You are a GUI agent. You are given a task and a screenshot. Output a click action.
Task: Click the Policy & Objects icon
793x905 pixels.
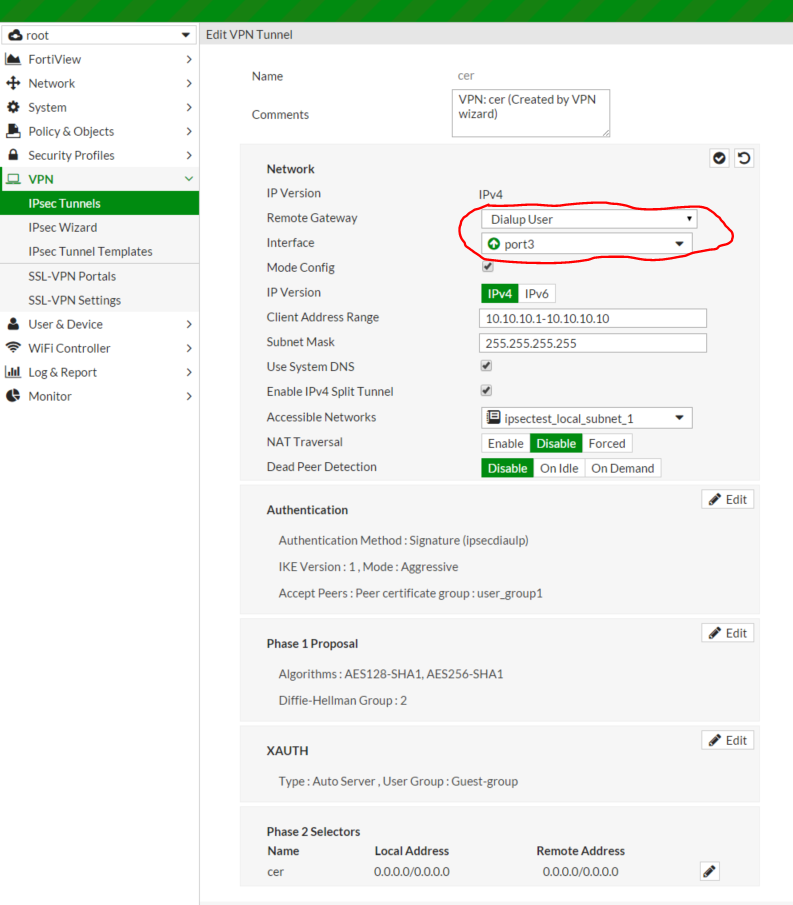pyautogui.click(x=13, y=131)
